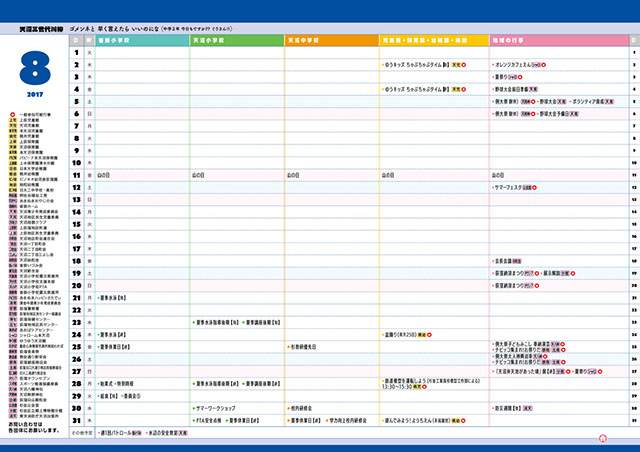This screenshot has width=640, height=452.
Task: Click the senryu line ゴメンネと 早く言えたら いいのにな
Action: (114, 29)
